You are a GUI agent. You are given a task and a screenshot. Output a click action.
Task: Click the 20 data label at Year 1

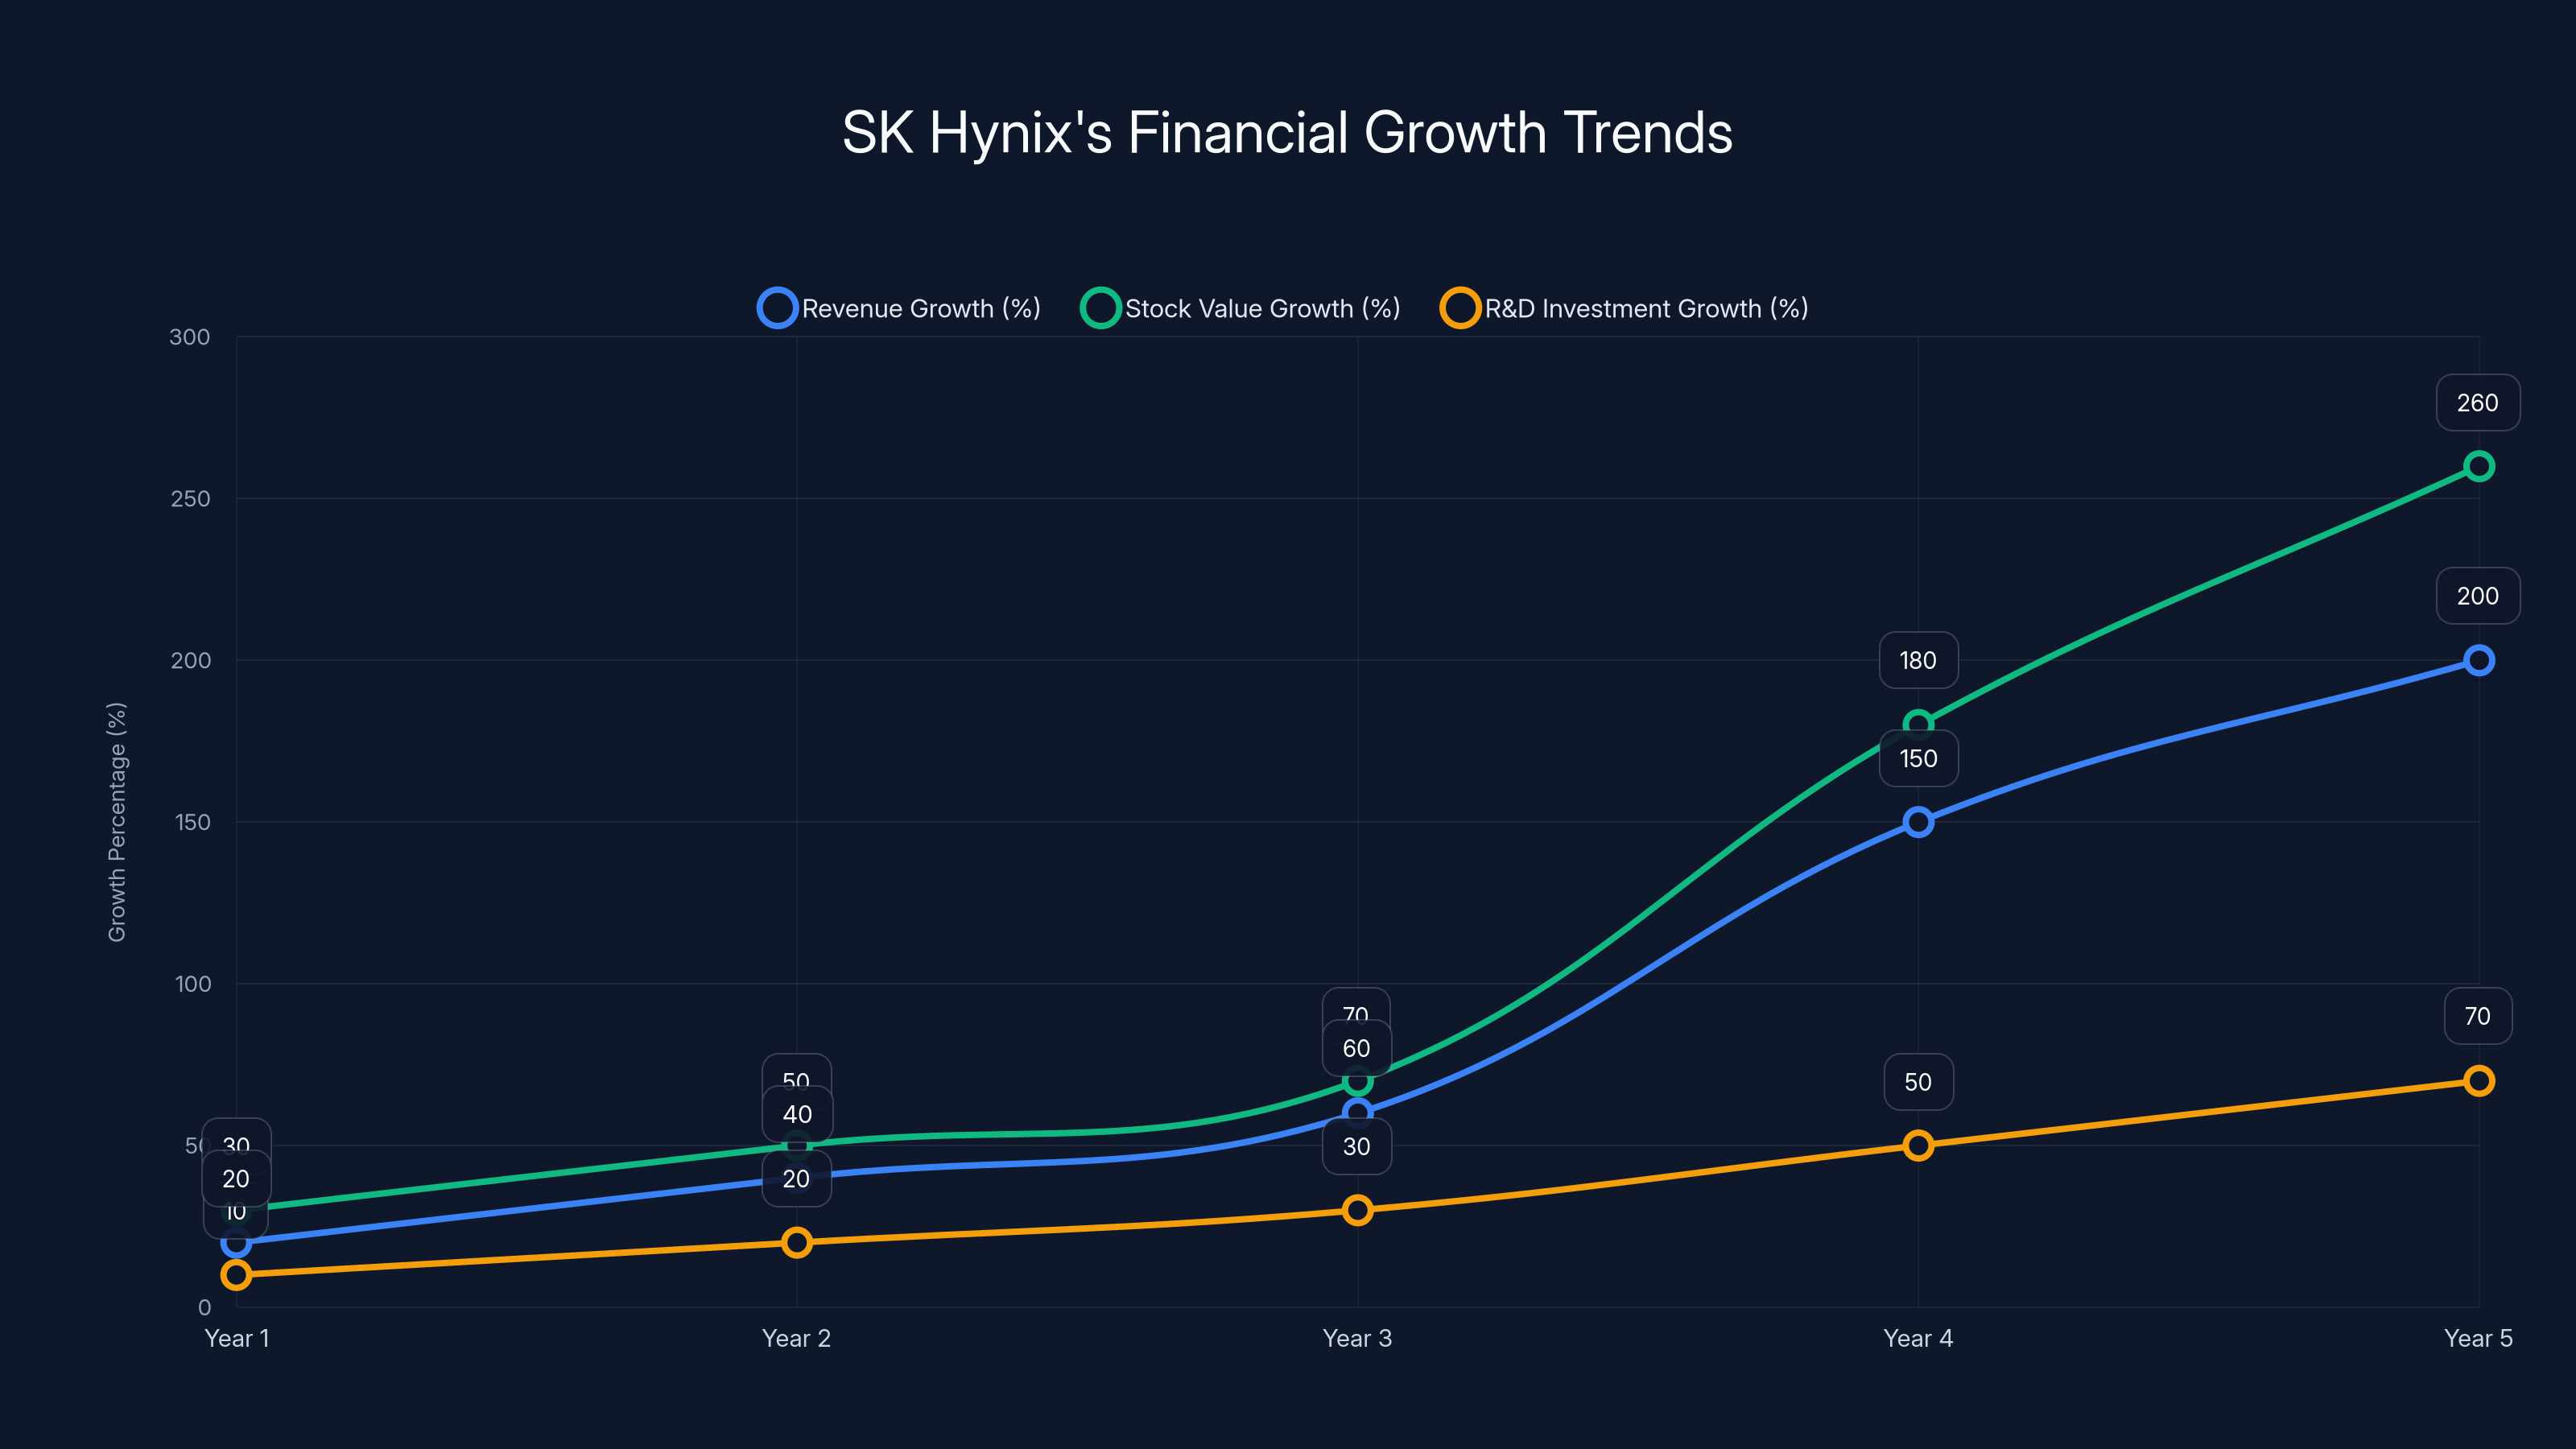(x=236, y=1178)
